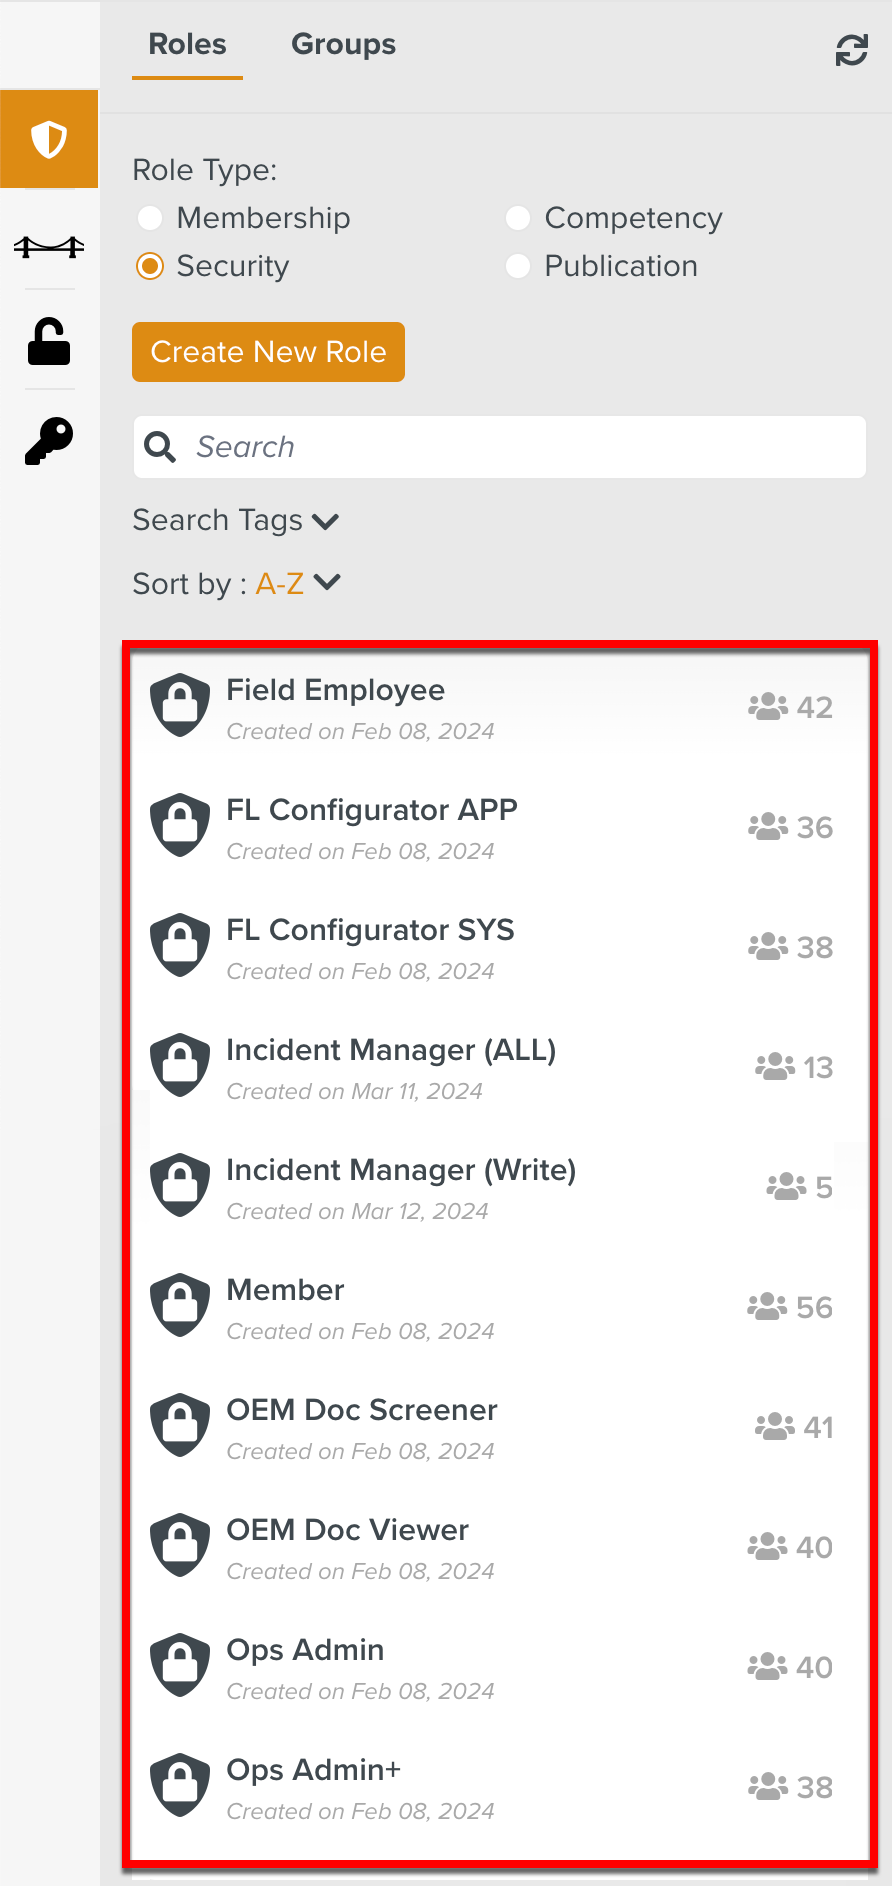Open the Sort by A-Z dropdown
The width and height of the screenshot is (892, 1886).
(298, 583)
